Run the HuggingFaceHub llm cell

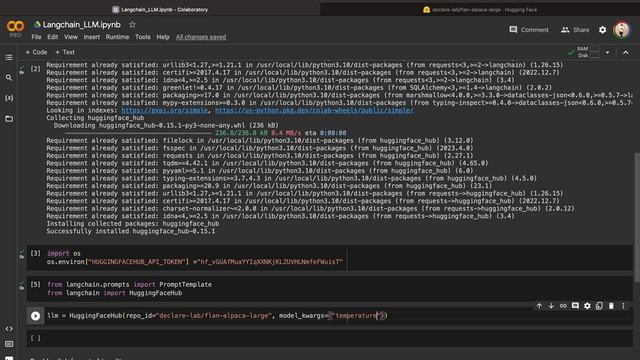pyautogui.click(x=36, y=316)
